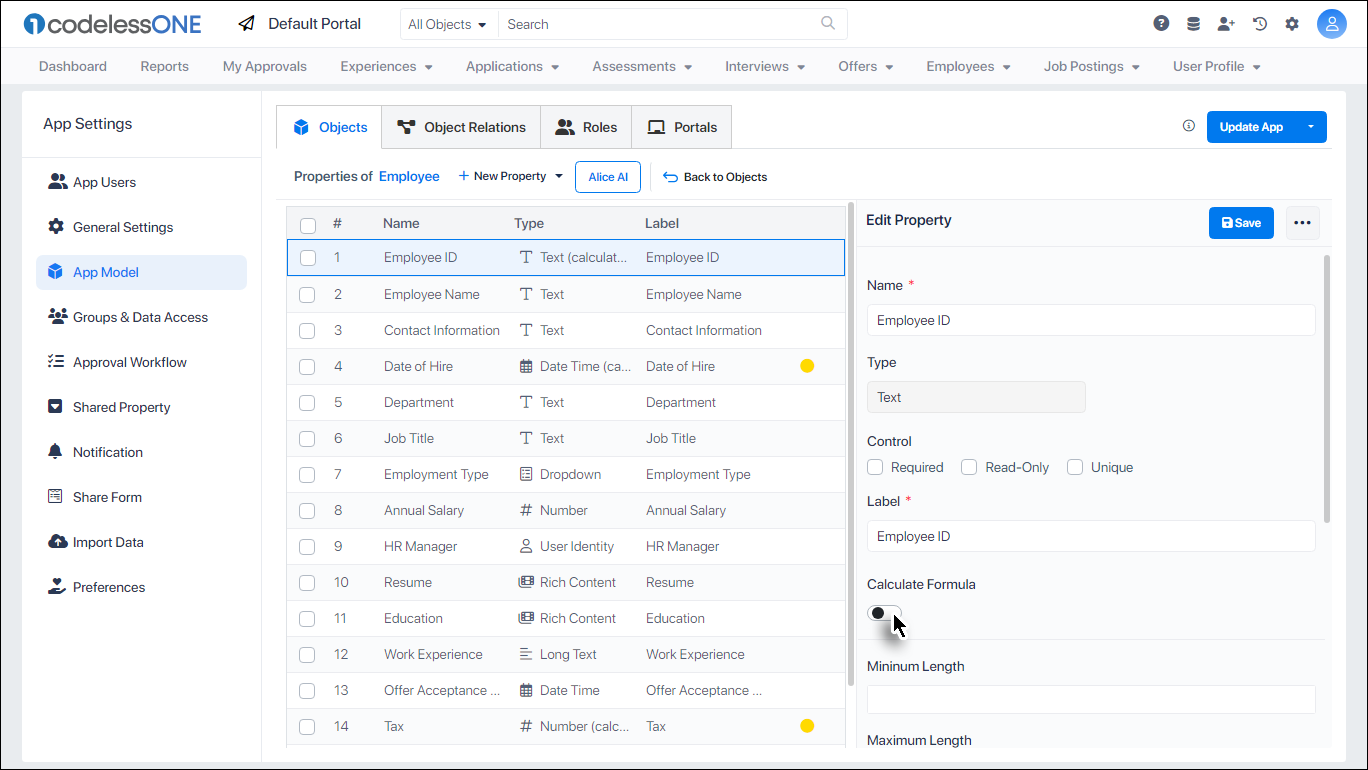Click the yellow dot in Date of Hire row

pyautogui.click(x=807, y=366)
